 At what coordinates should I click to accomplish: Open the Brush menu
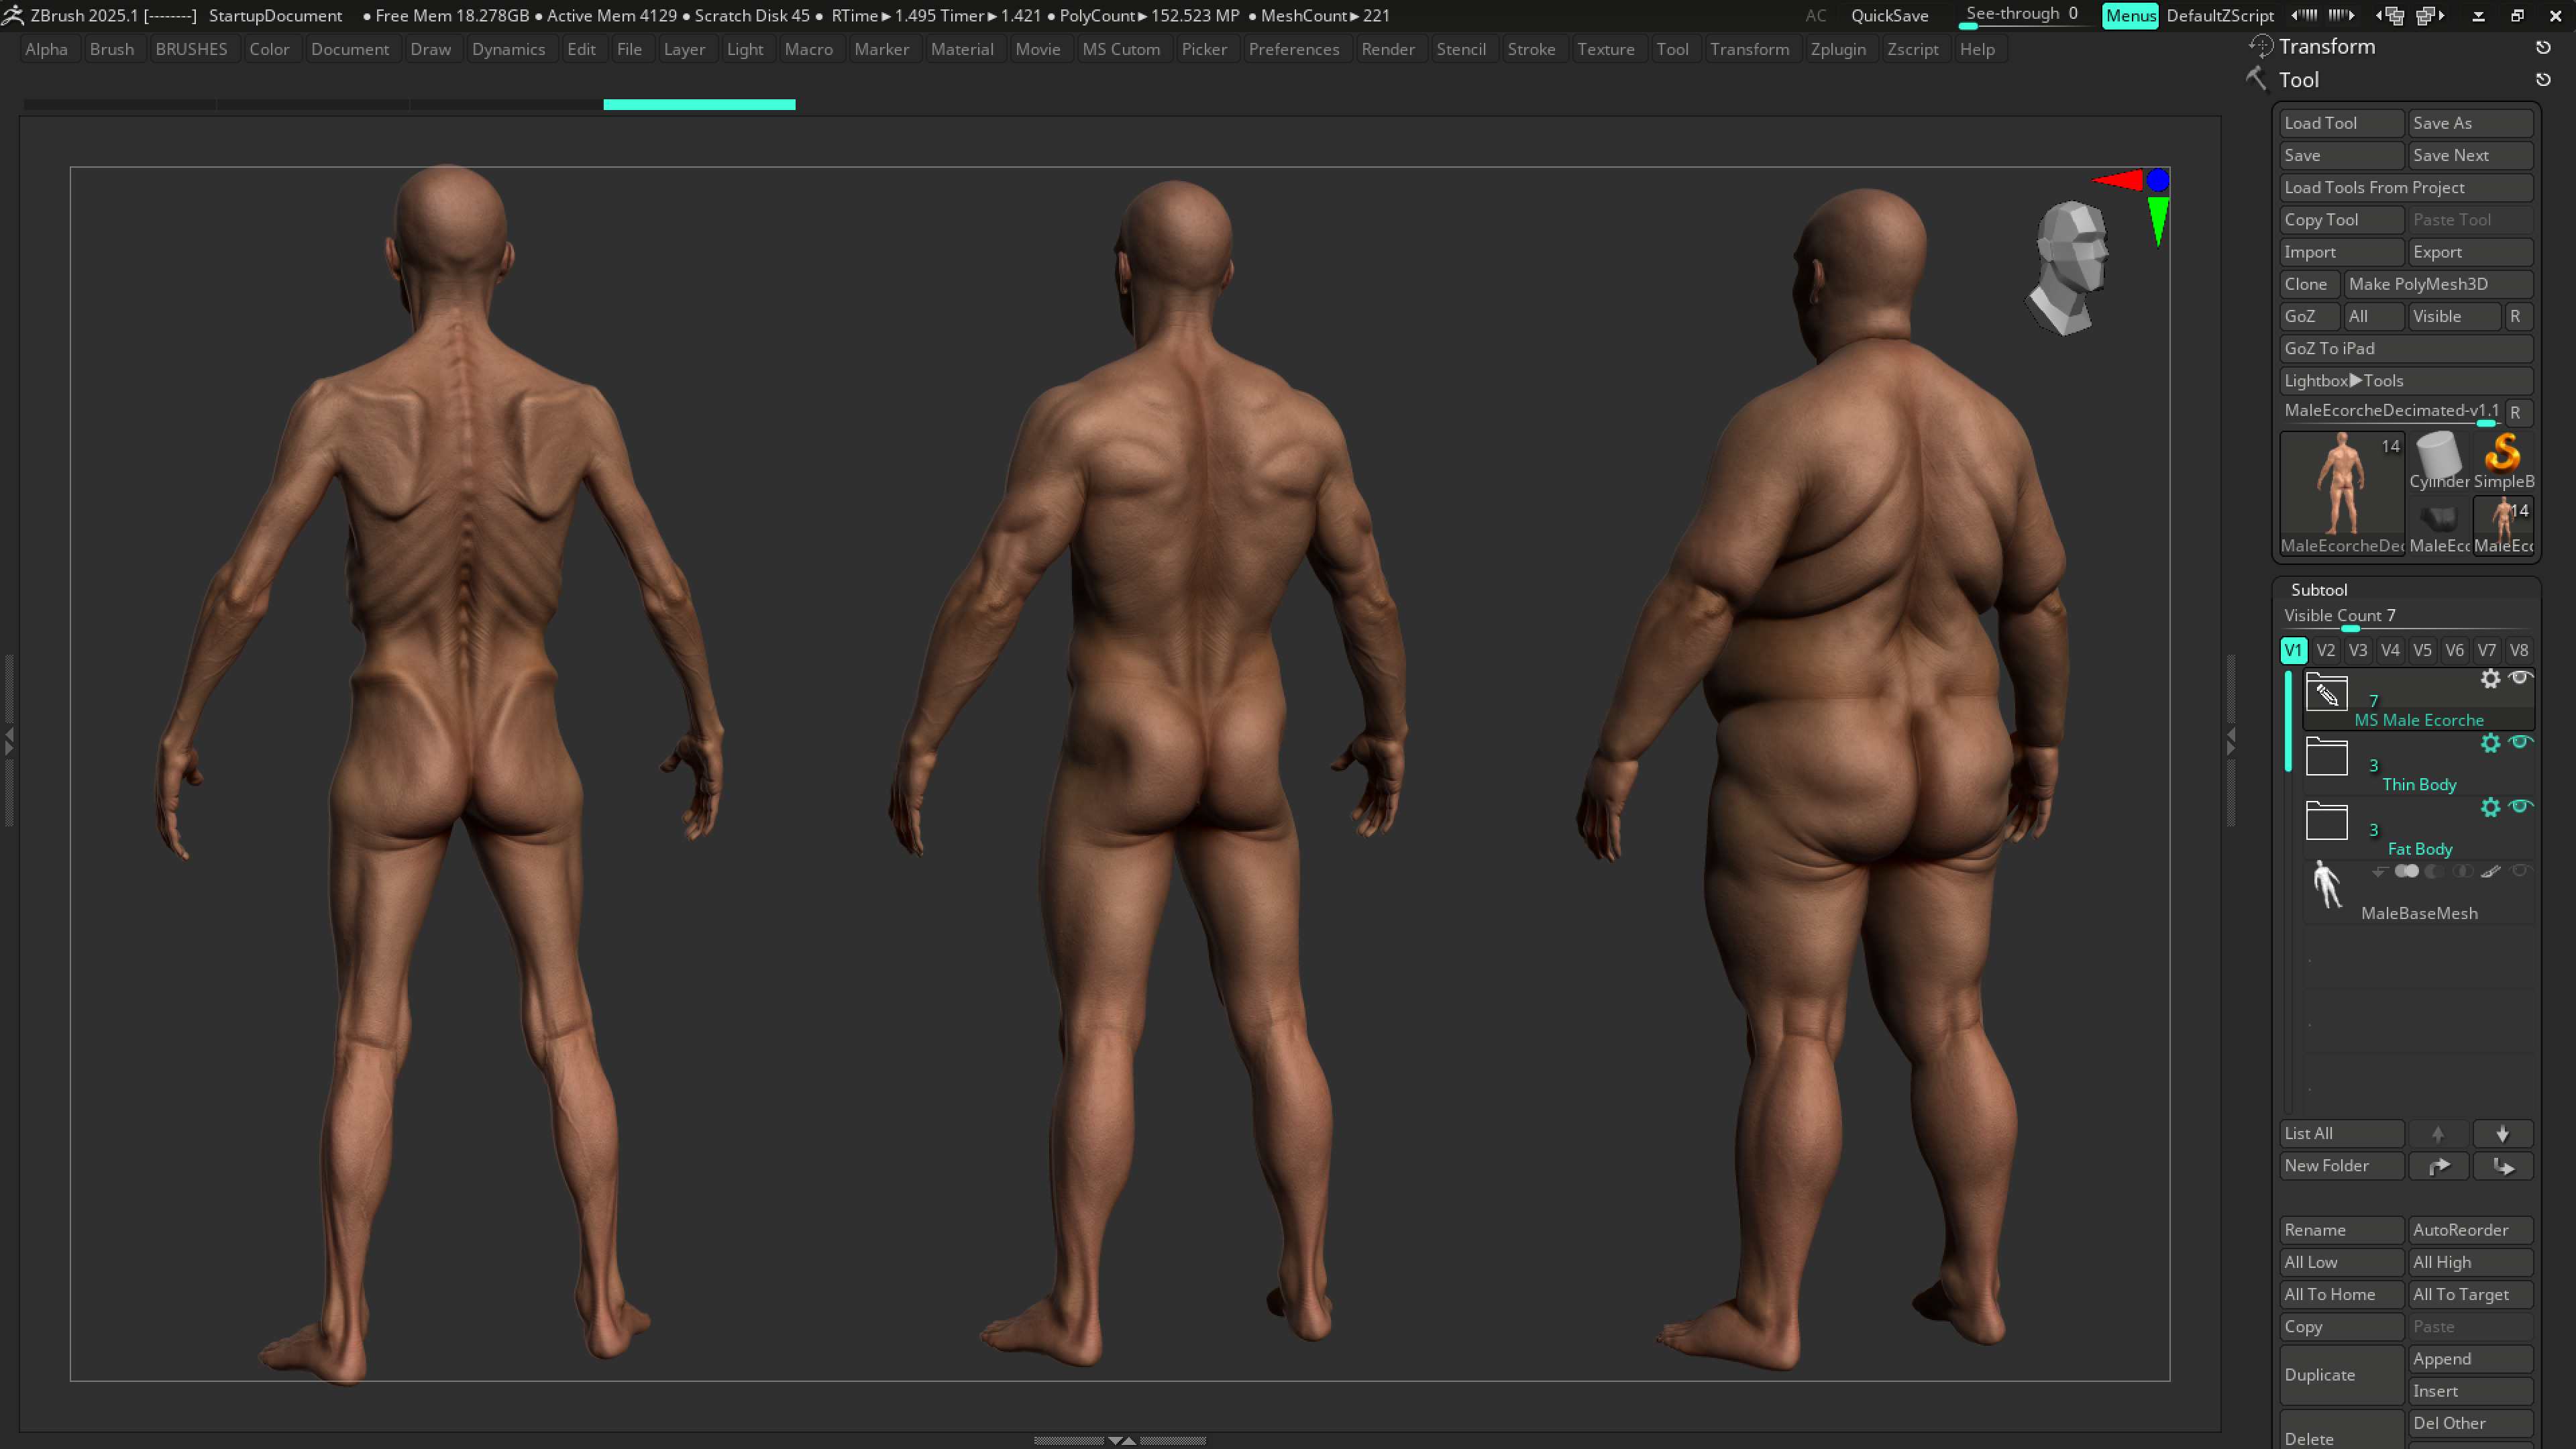pos(111,49)
